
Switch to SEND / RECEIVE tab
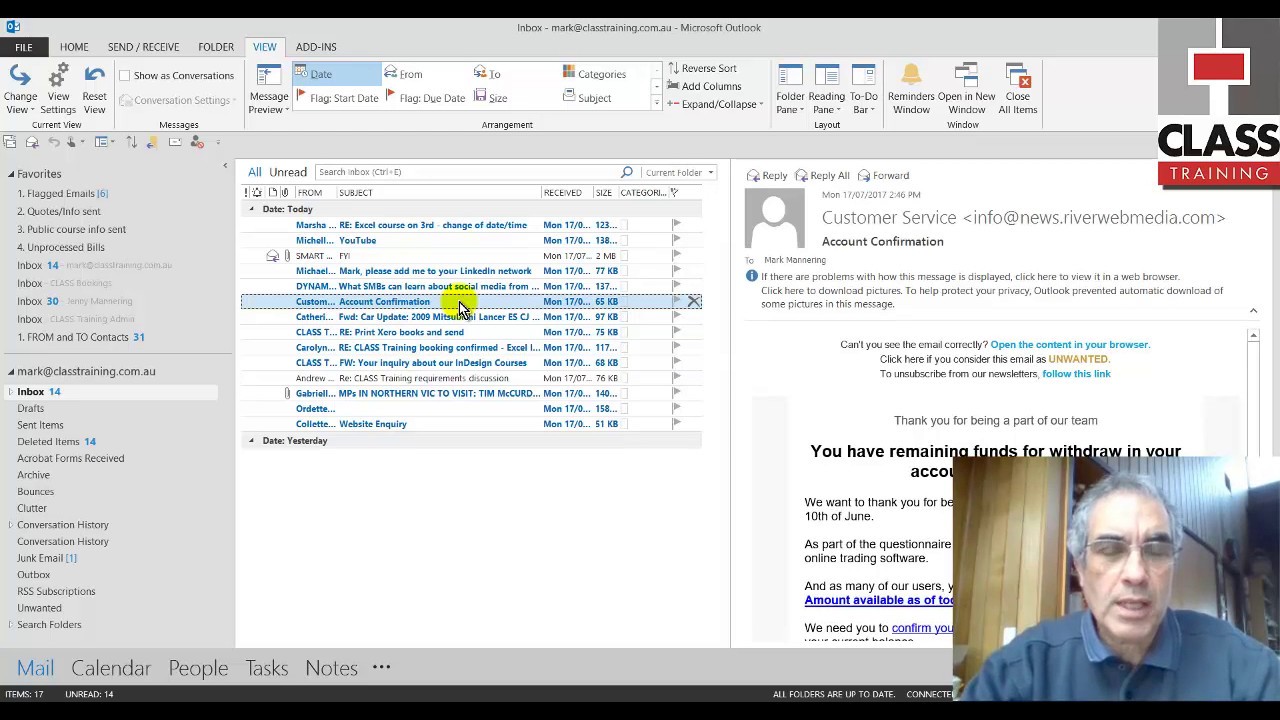tap(143, 47)
